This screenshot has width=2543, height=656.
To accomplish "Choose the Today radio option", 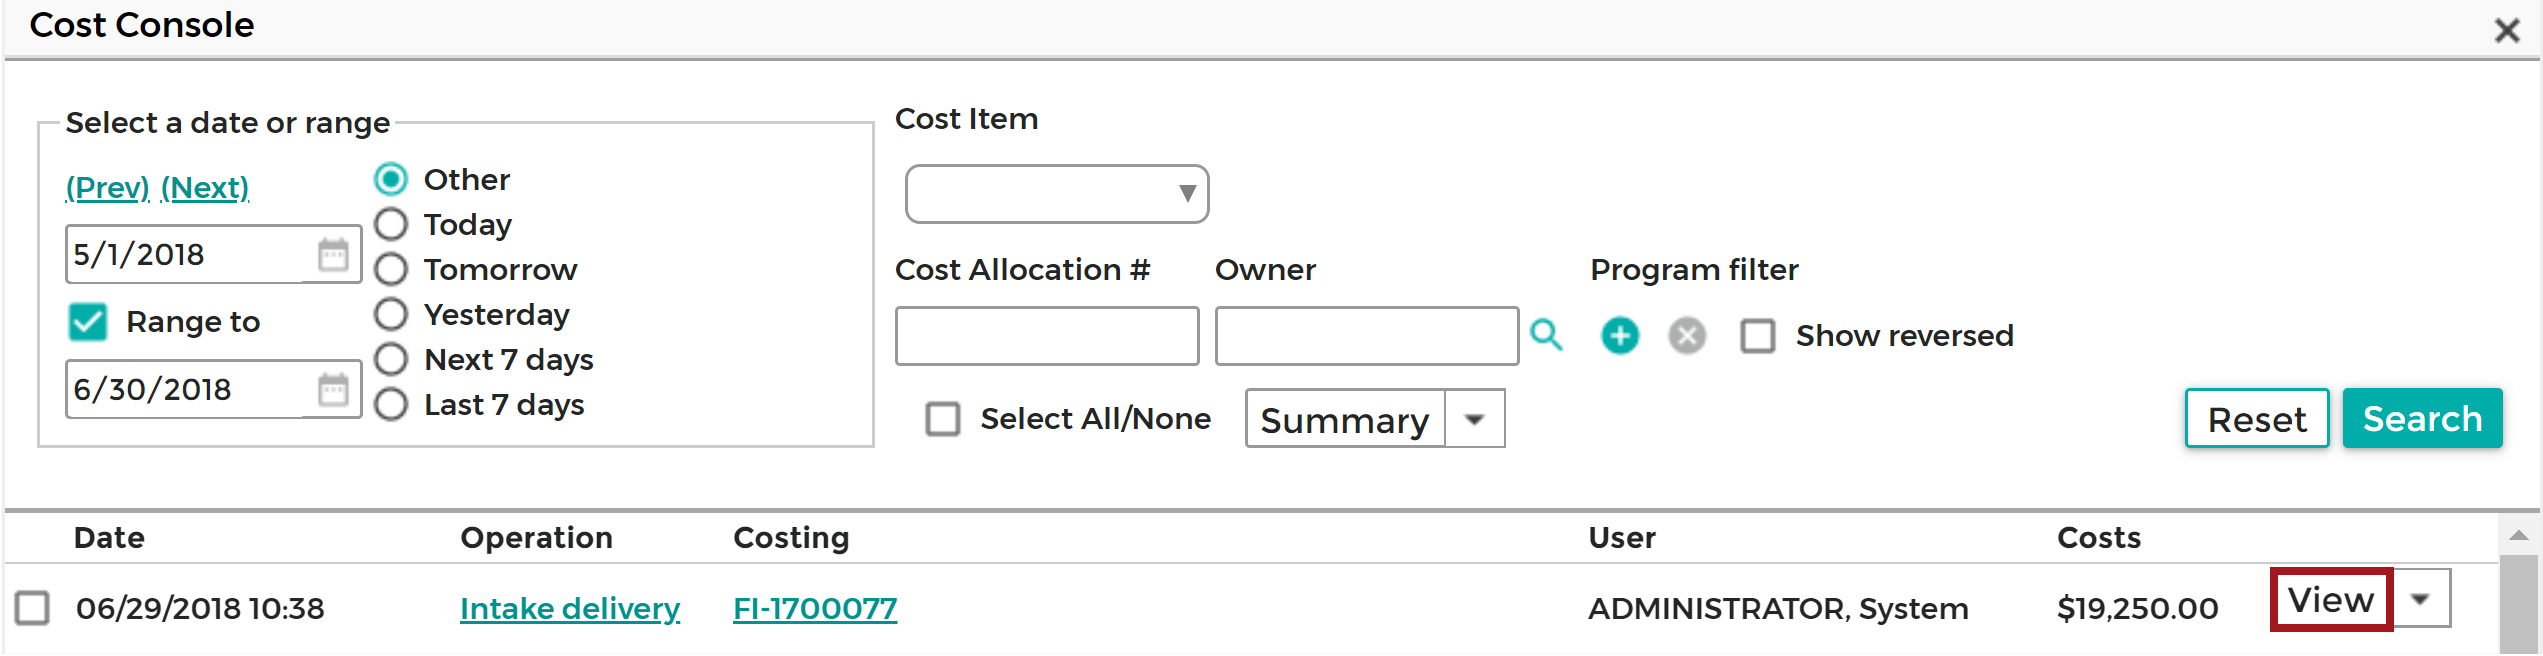I will click(x=391, y=225).
